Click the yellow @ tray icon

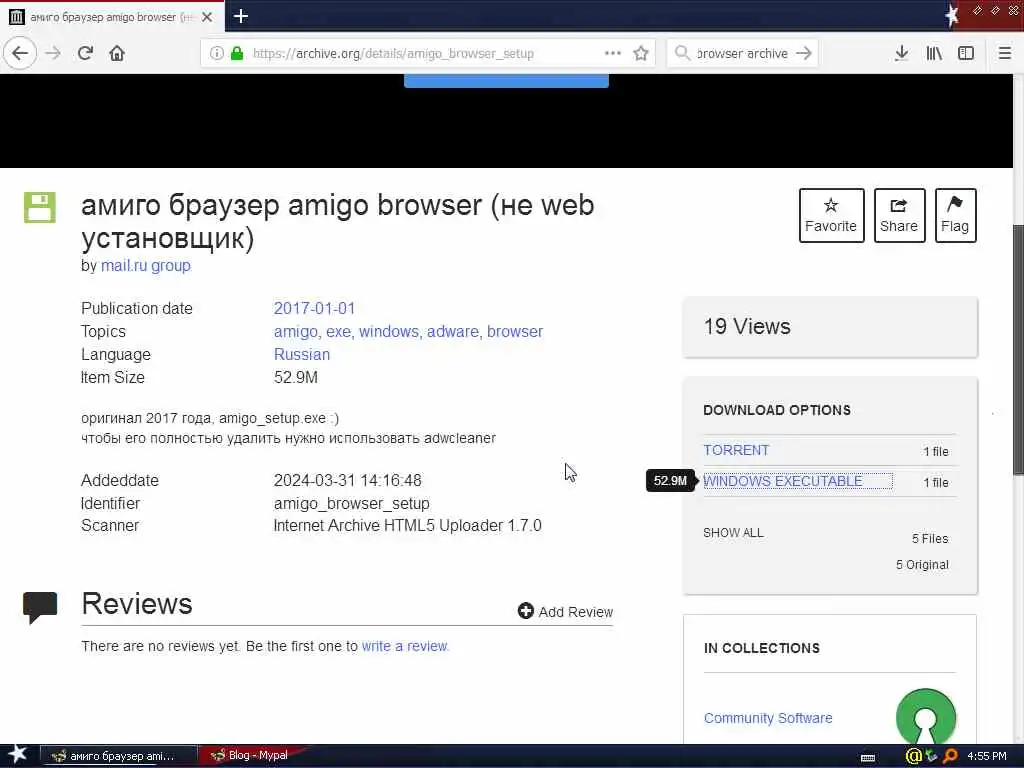tap(913, 756)
